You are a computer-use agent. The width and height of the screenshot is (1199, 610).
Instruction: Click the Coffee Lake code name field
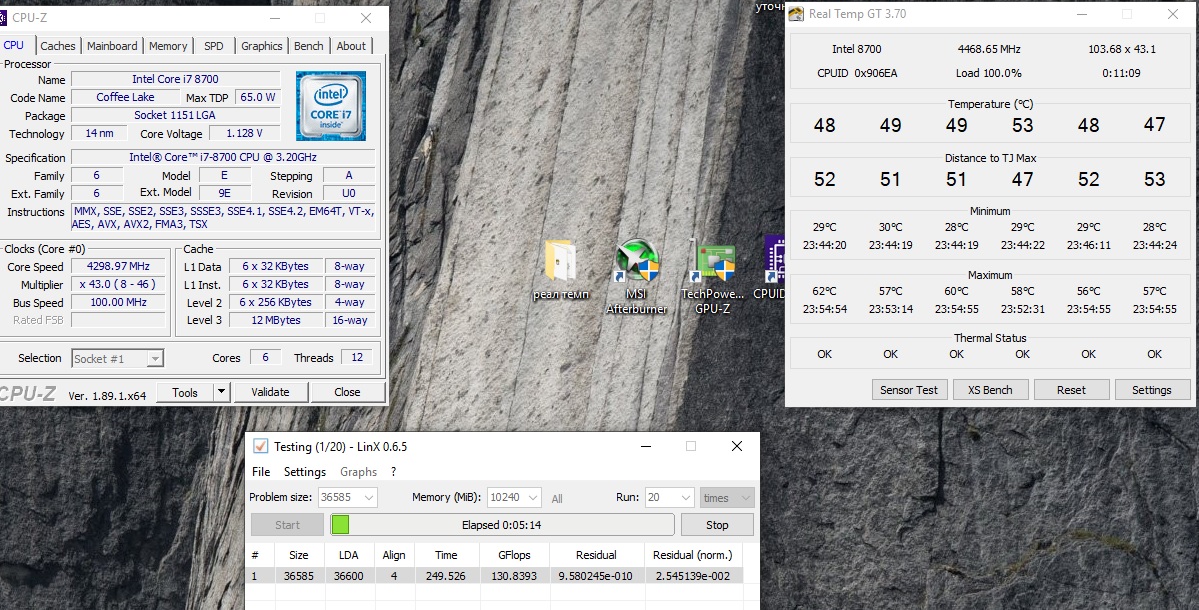coord(125,97)
